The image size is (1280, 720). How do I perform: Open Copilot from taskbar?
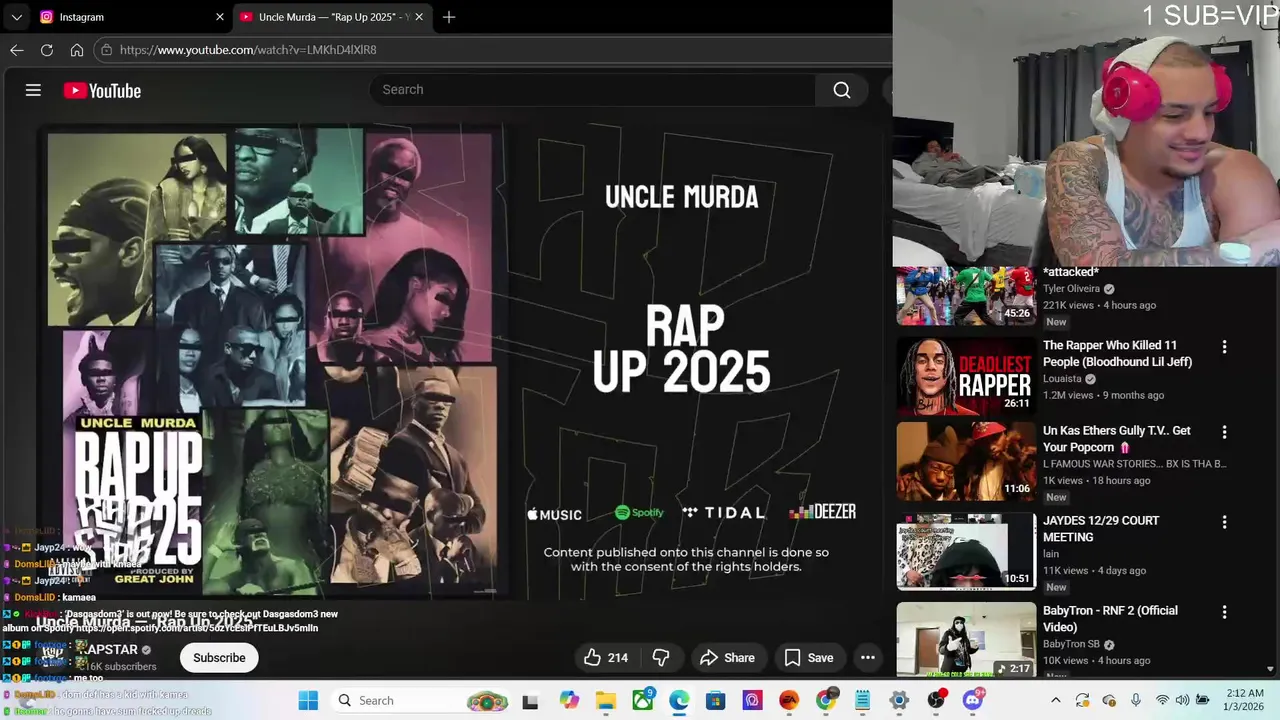coord(569,700)
